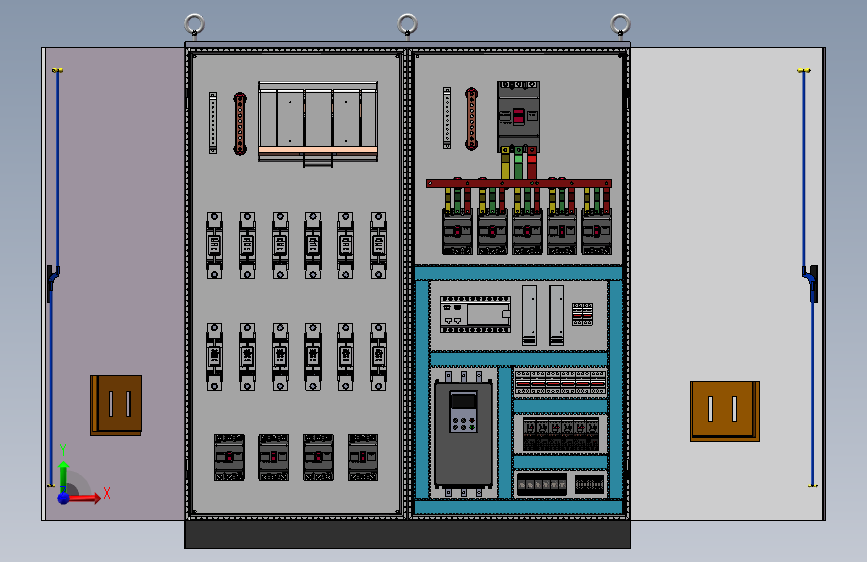Select the rightmost breaker in bottom row of left compartment
Viewport: 867px width, 562px height.
pyautogui.click(x=363, y=457)
